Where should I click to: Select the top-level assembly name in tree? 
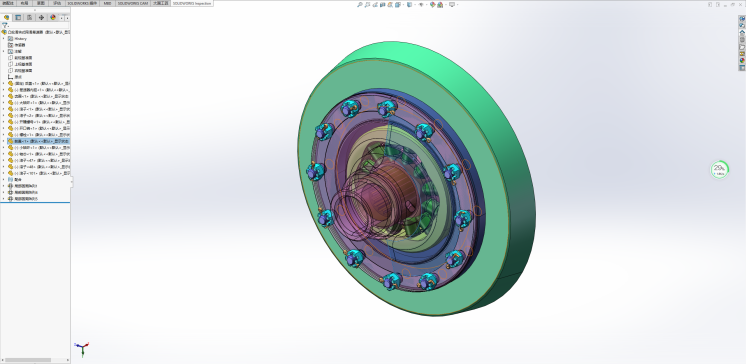click(x=36, y=32)
